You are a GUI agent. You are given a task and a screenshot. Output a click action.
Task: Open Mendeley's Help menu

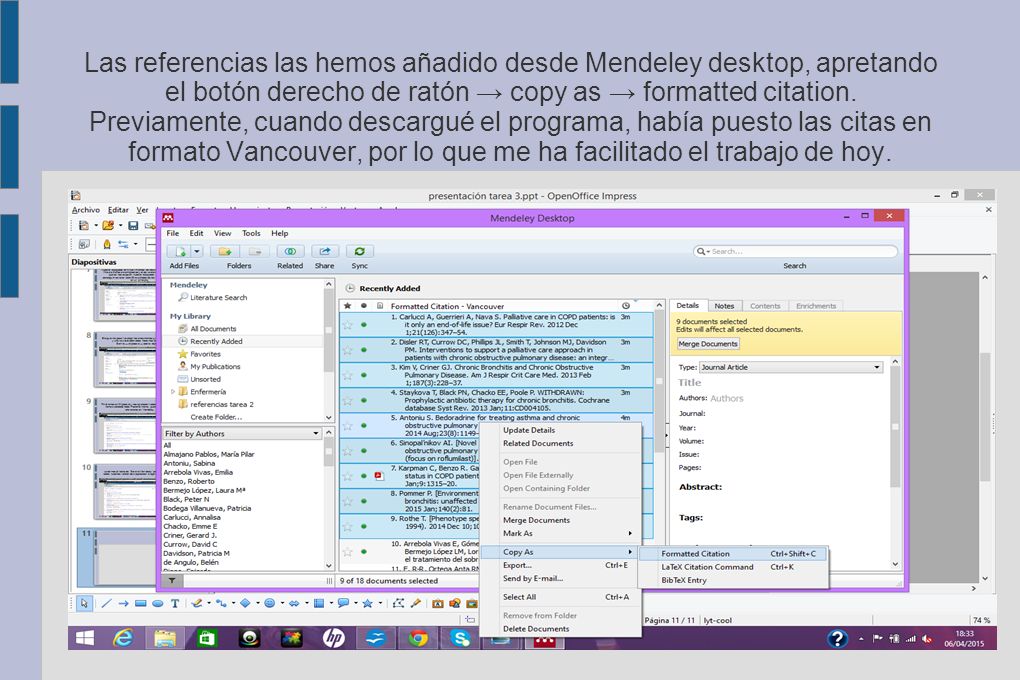pos(280,233)
